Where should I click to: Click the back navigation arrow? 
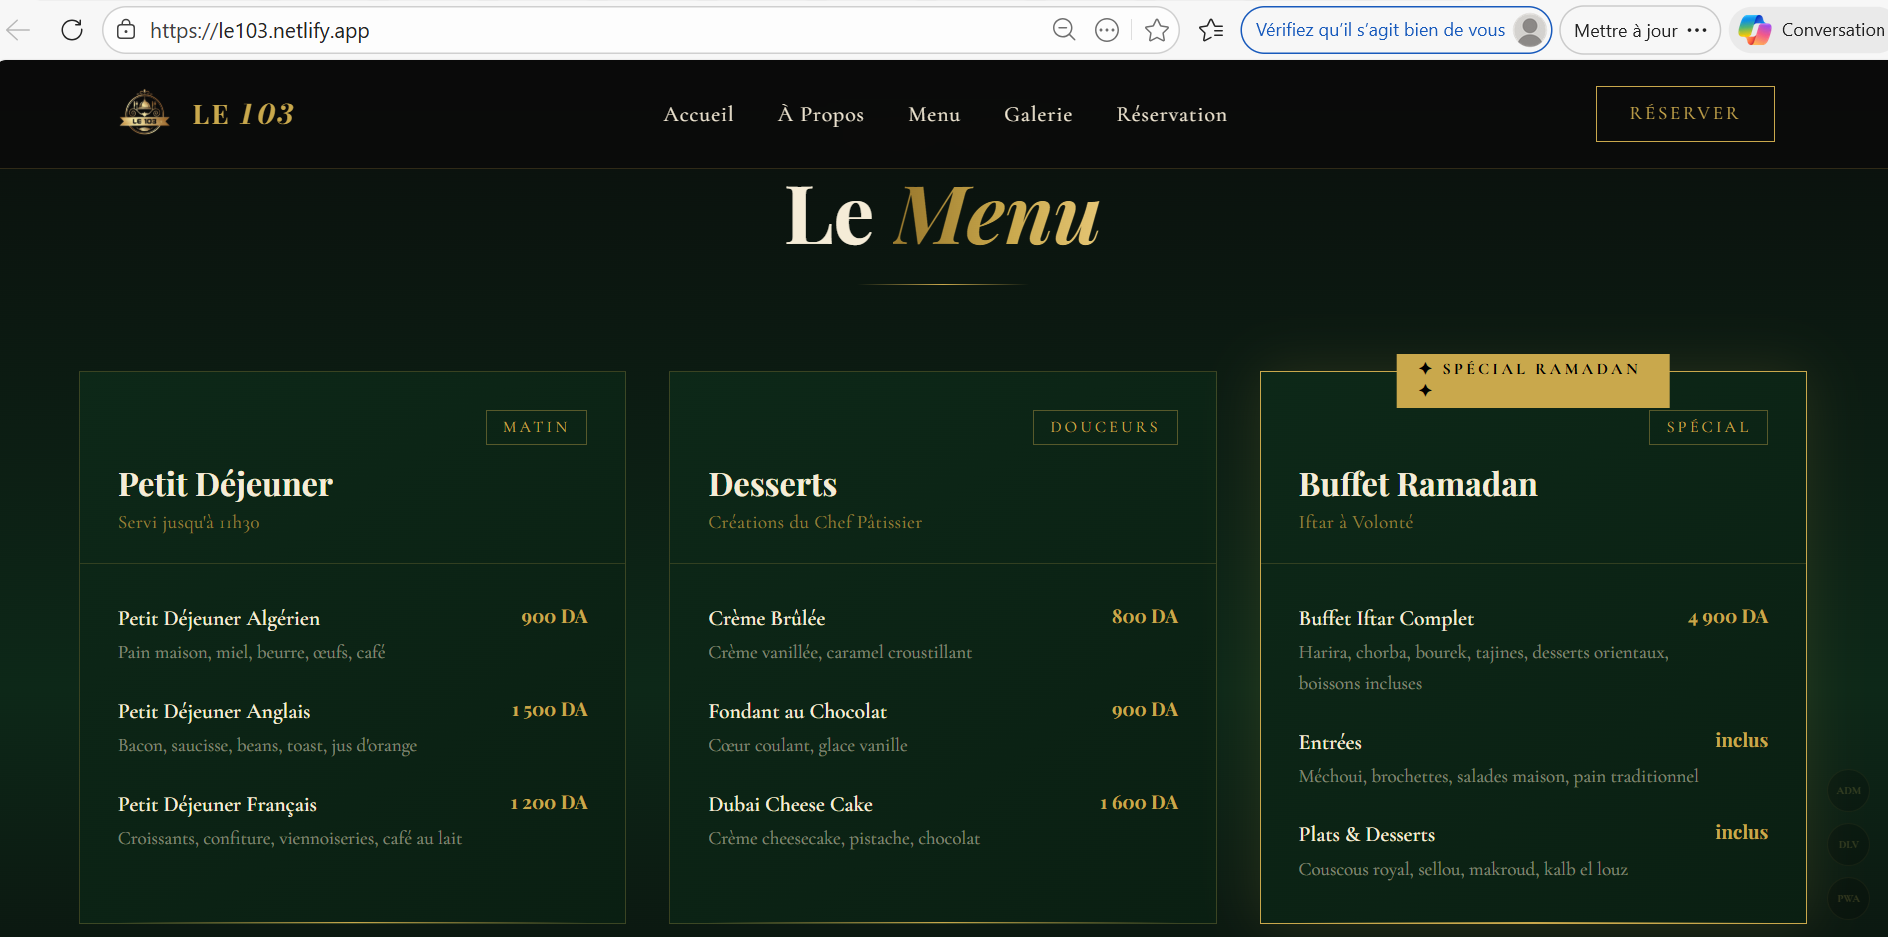point(18,30)
